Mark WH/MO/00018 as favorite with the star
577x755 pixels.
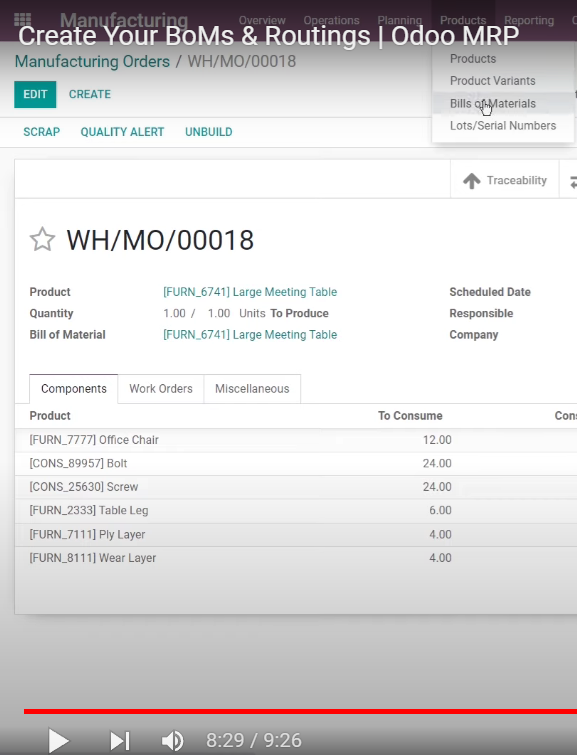click(x=42, y=239)
